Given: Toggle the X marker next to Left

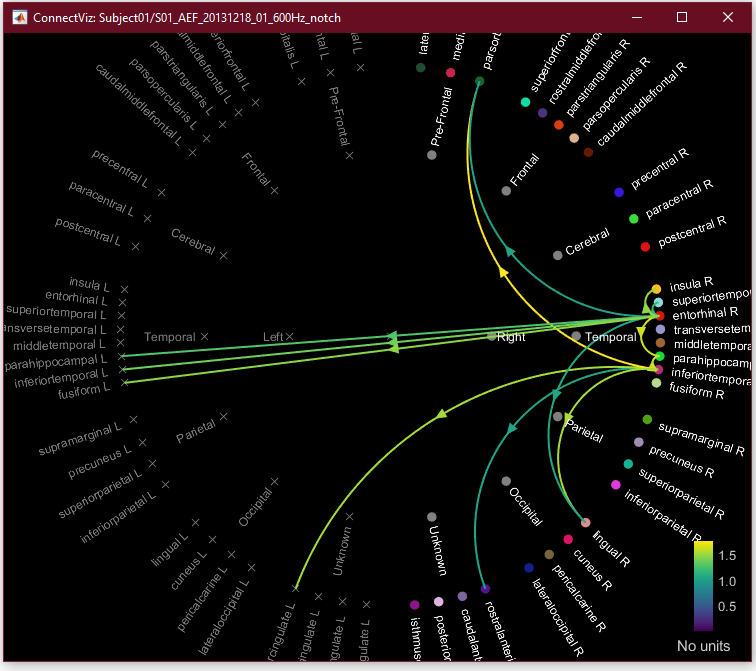Looking at the screenshot, I should coord(289,337).
